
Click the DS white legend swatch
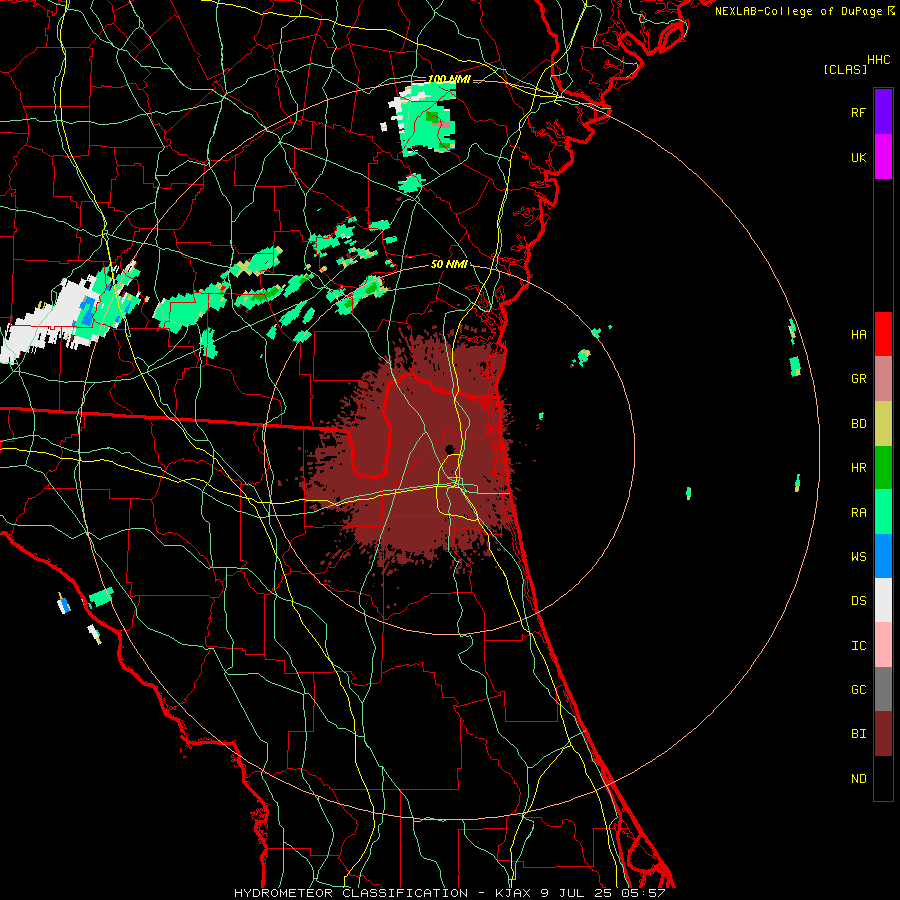pos(883,600)
